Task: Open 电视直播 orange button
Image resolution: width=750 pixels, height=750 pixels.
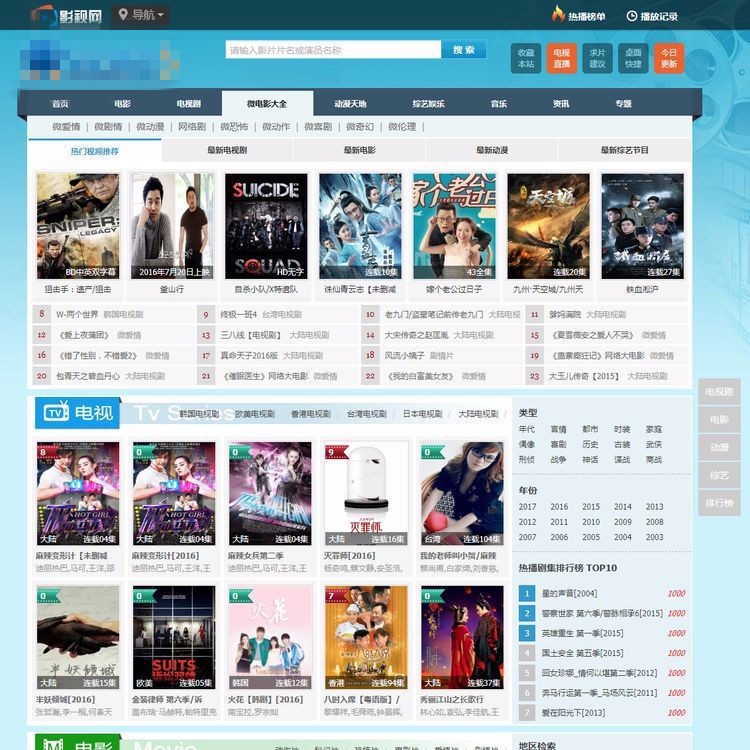Action: point(562,58)
